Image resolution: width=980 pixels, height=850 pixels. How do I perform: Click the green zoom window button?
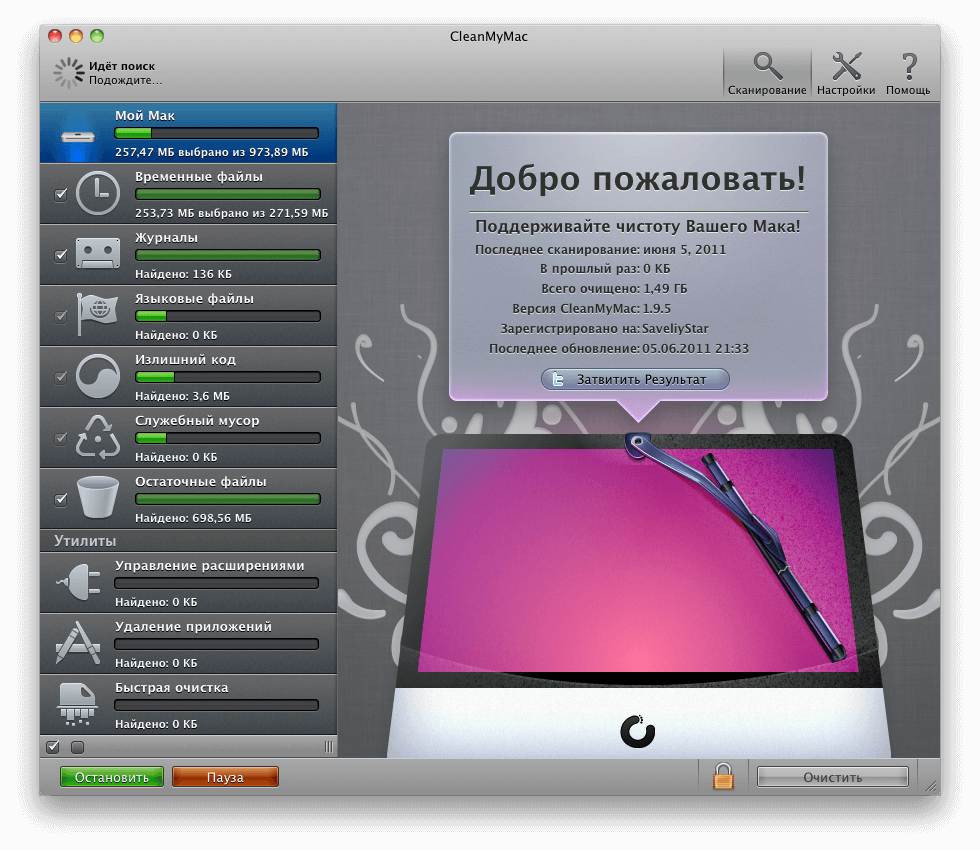[x=97, y=36]
